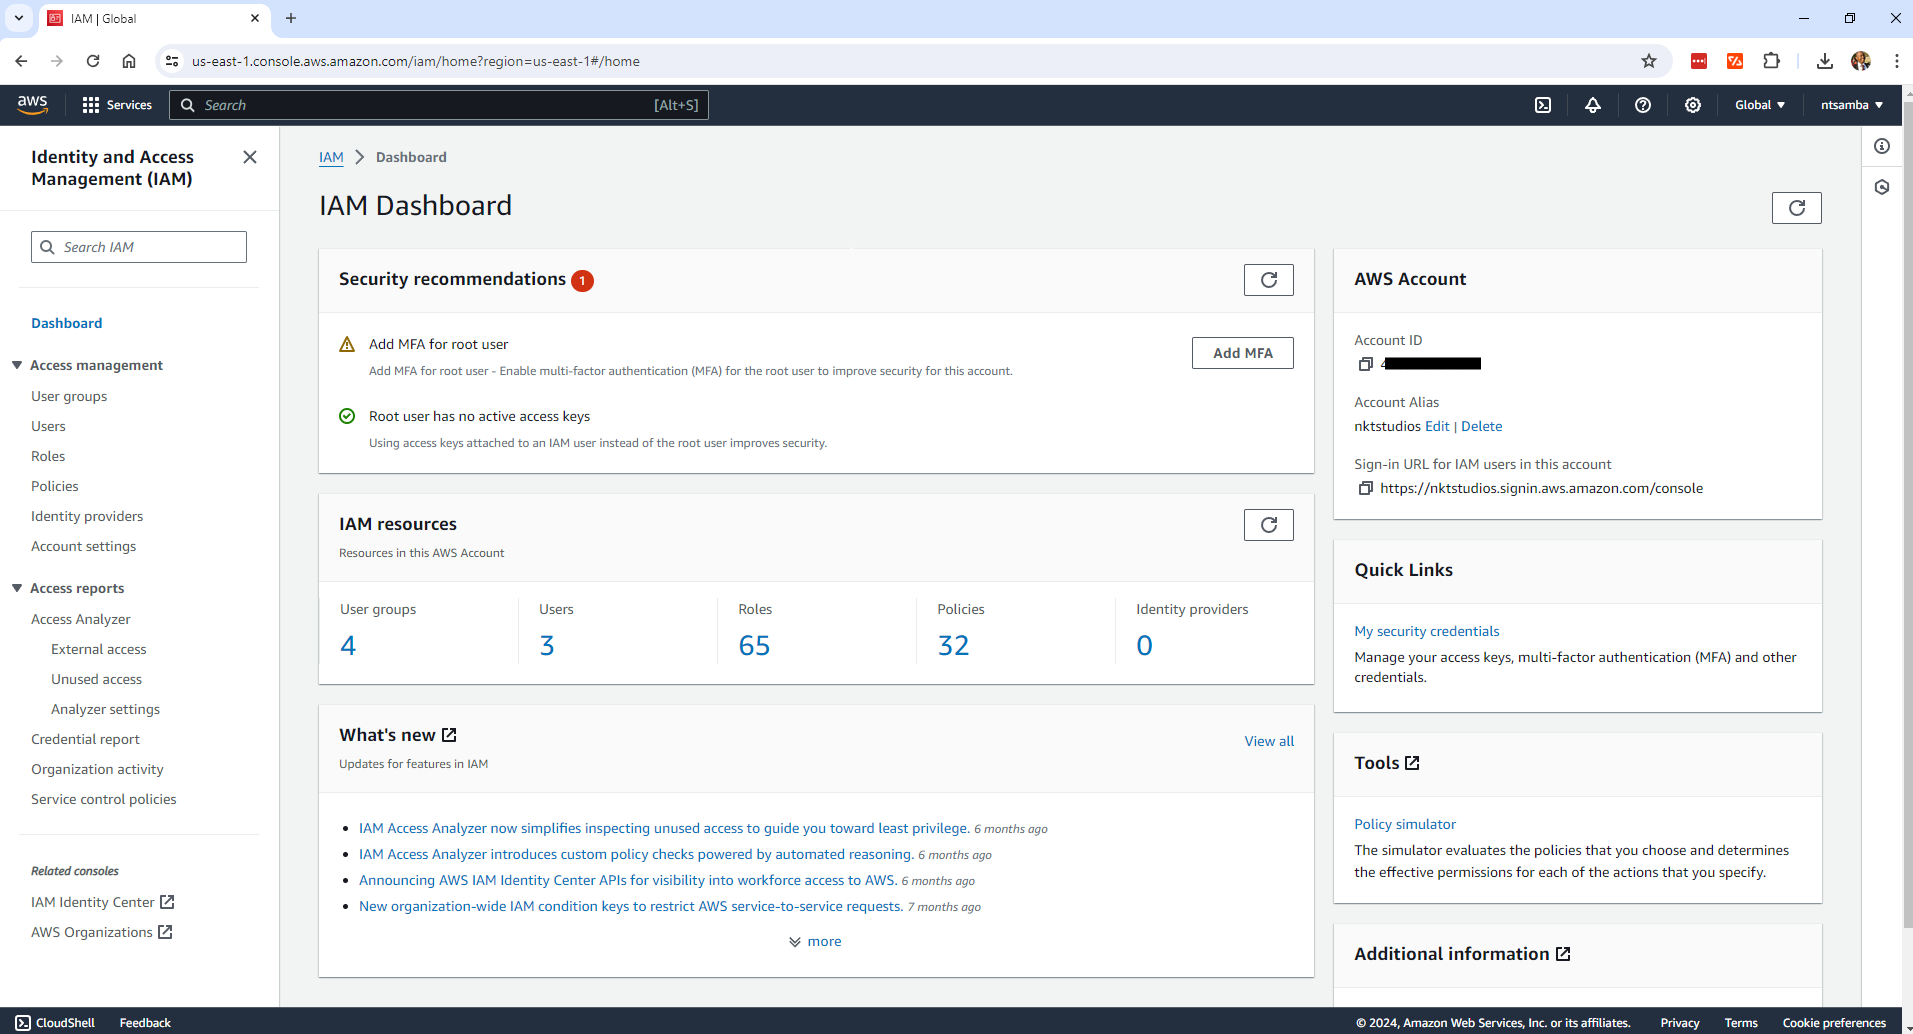The height and width of the screenshot is (1034, 1913).
Task: Expand the ntsamba account menu
Action: [1851, 105]
